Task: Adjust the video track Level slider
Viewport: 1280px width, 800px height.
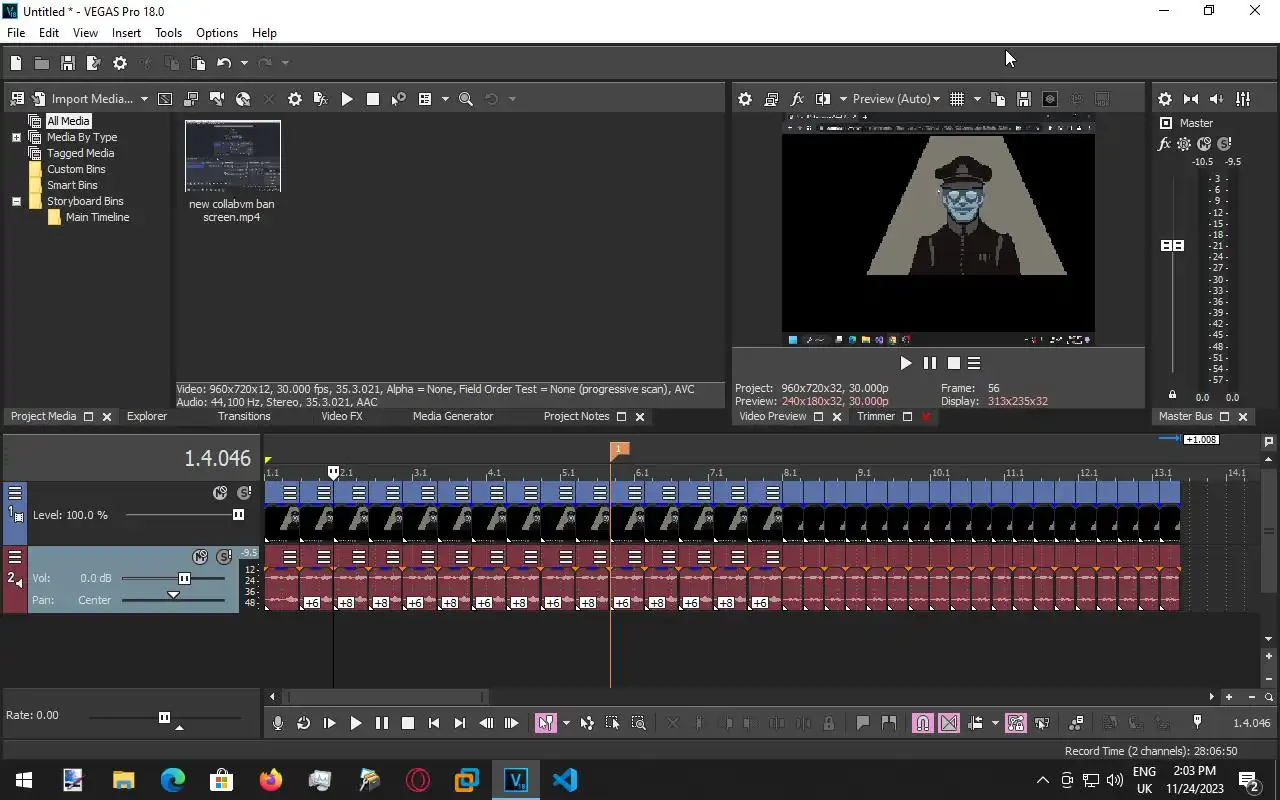Action: (238, 515)
